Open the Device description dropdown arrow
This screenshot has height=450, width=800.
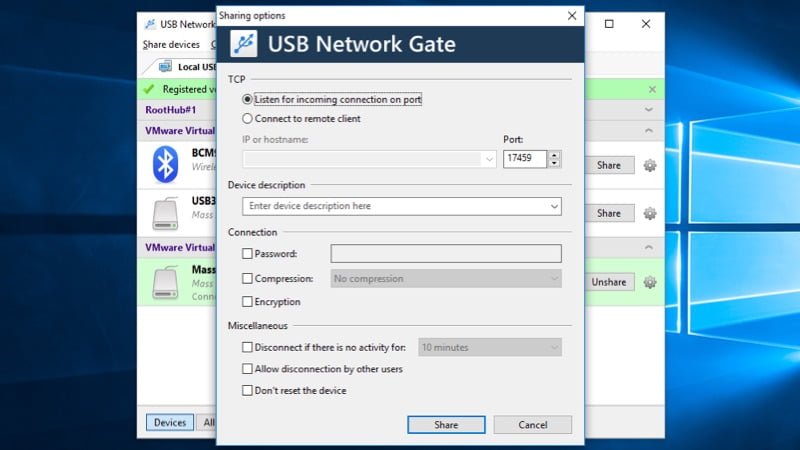pos(554,206)
